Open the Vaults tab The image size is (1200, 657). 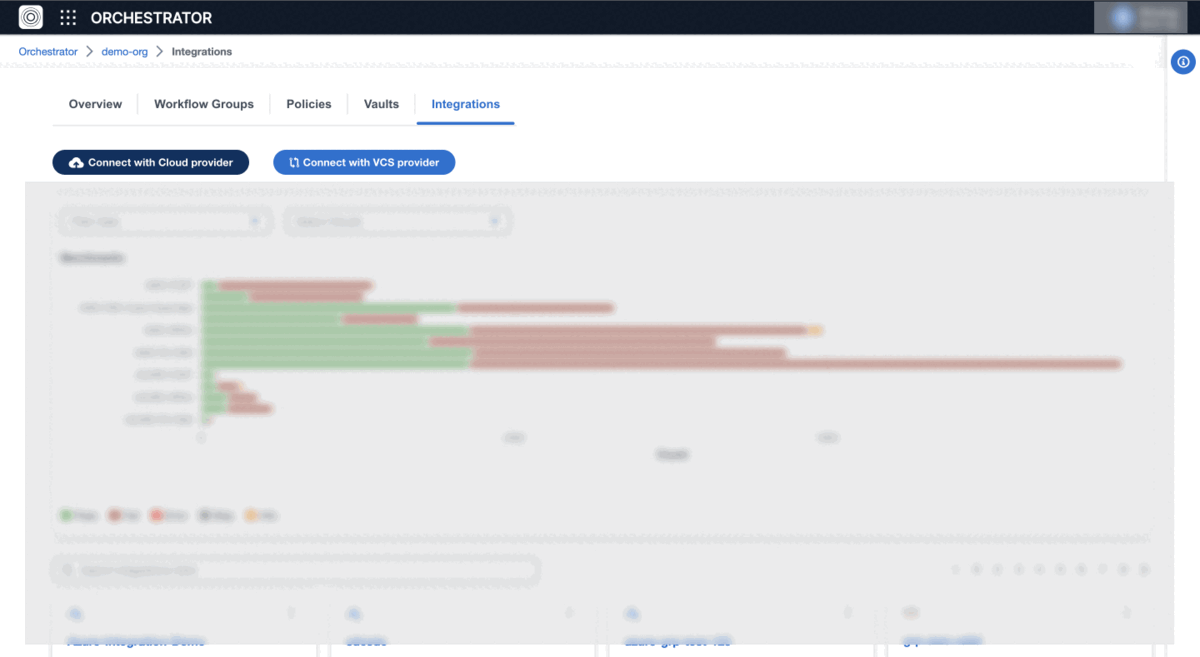point(380,104)
